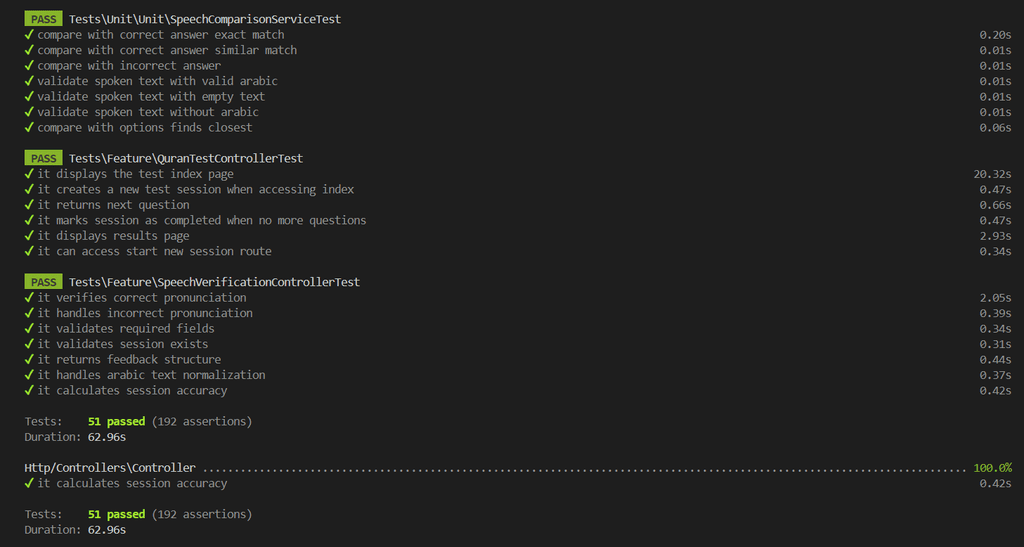The image size is (1024, 547).
Task: Click checkmark beside "it verifies correct pronunciation"
Action: click(29, 298)
